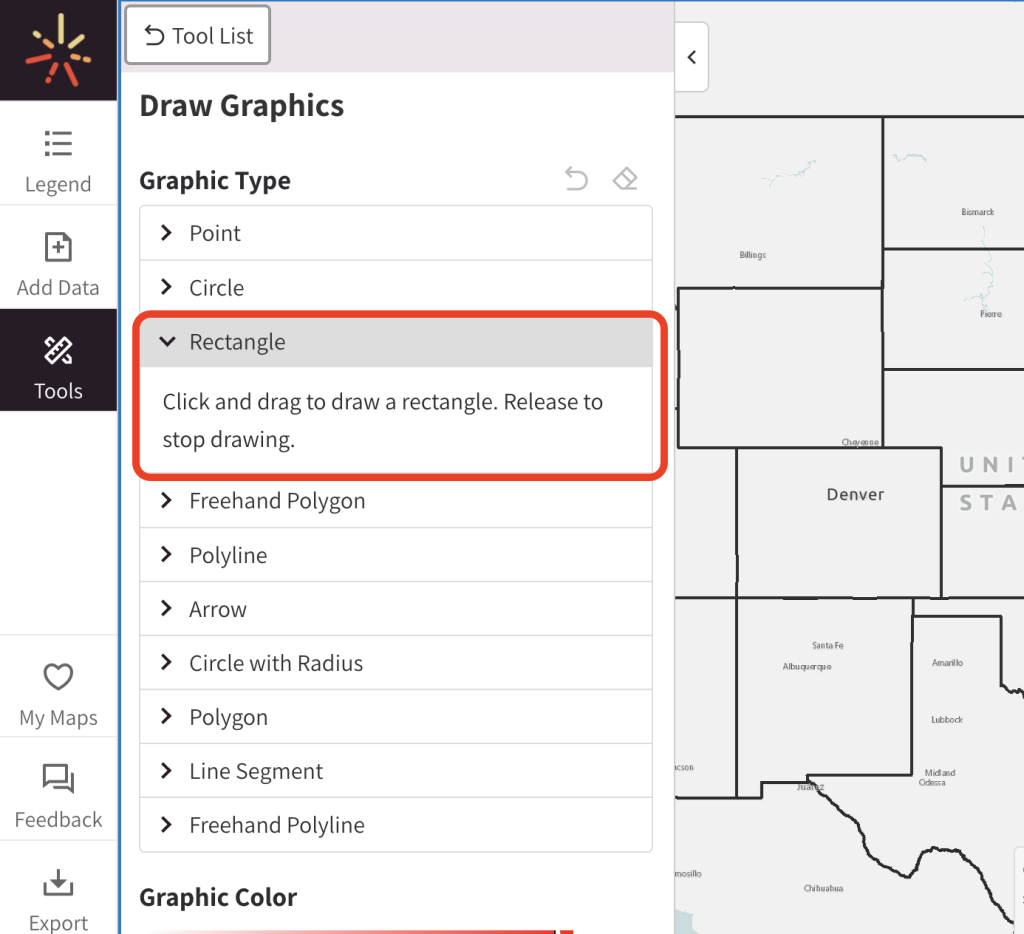Click the app logo burst icon
The height and width of the screenshot is (934, 1024).
point(58,50)
